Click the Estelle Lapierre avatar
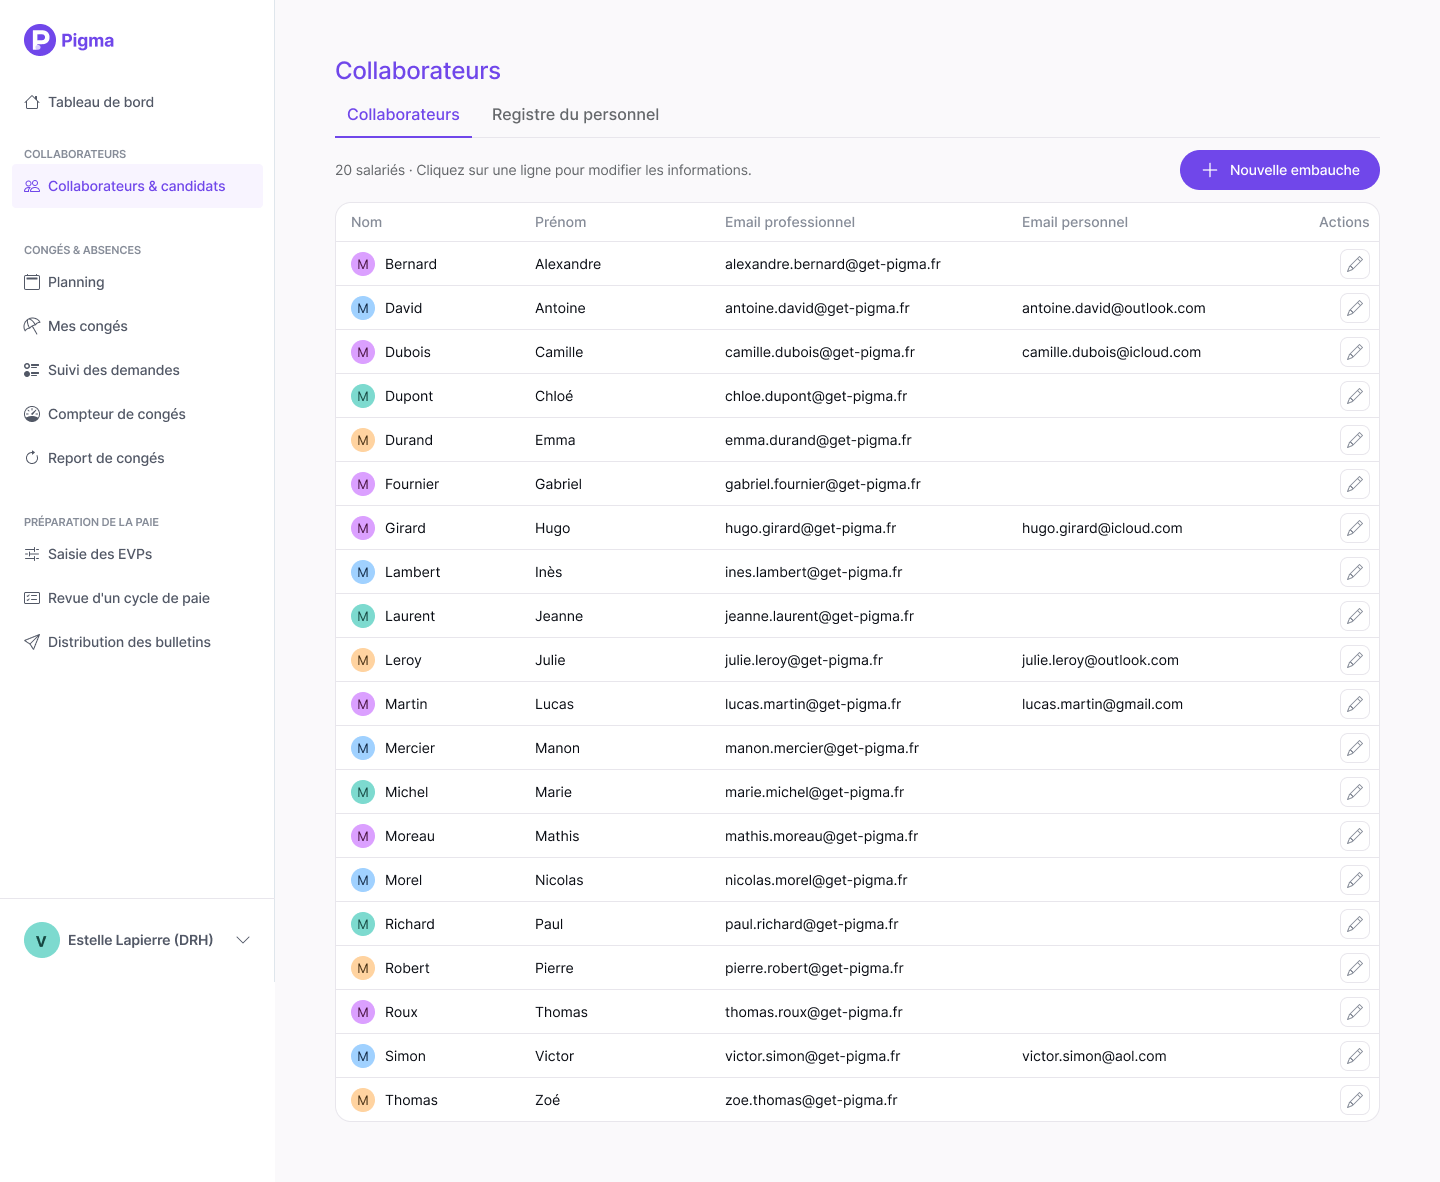This screenshot has height=1182, width=1440. click(x=42, y=940)
